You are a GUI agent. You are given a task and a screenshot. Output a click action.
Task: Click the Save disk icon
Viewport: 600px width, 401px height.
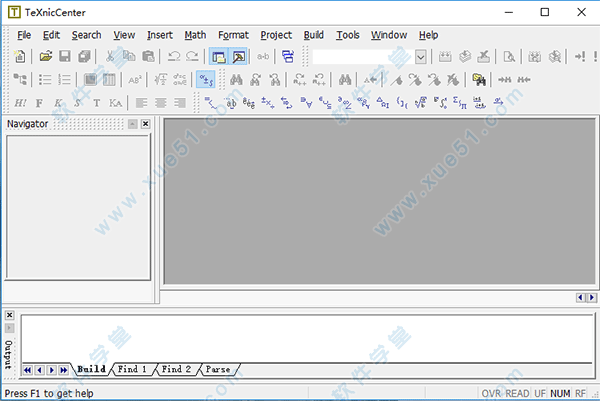[x=65, y=57]
